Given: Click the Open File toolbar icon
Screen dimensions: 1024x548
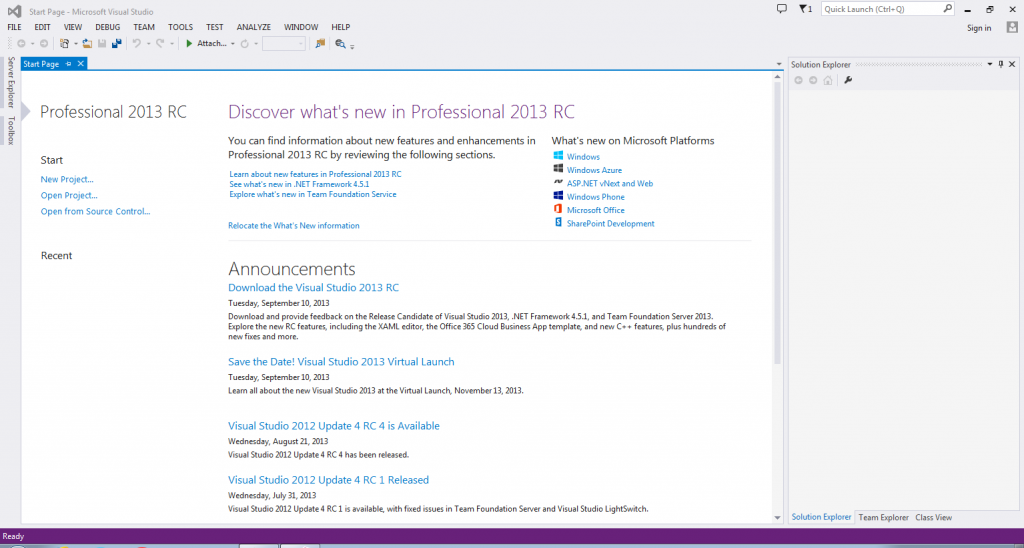Looking at the screenshot, I should tap(87, 44).
